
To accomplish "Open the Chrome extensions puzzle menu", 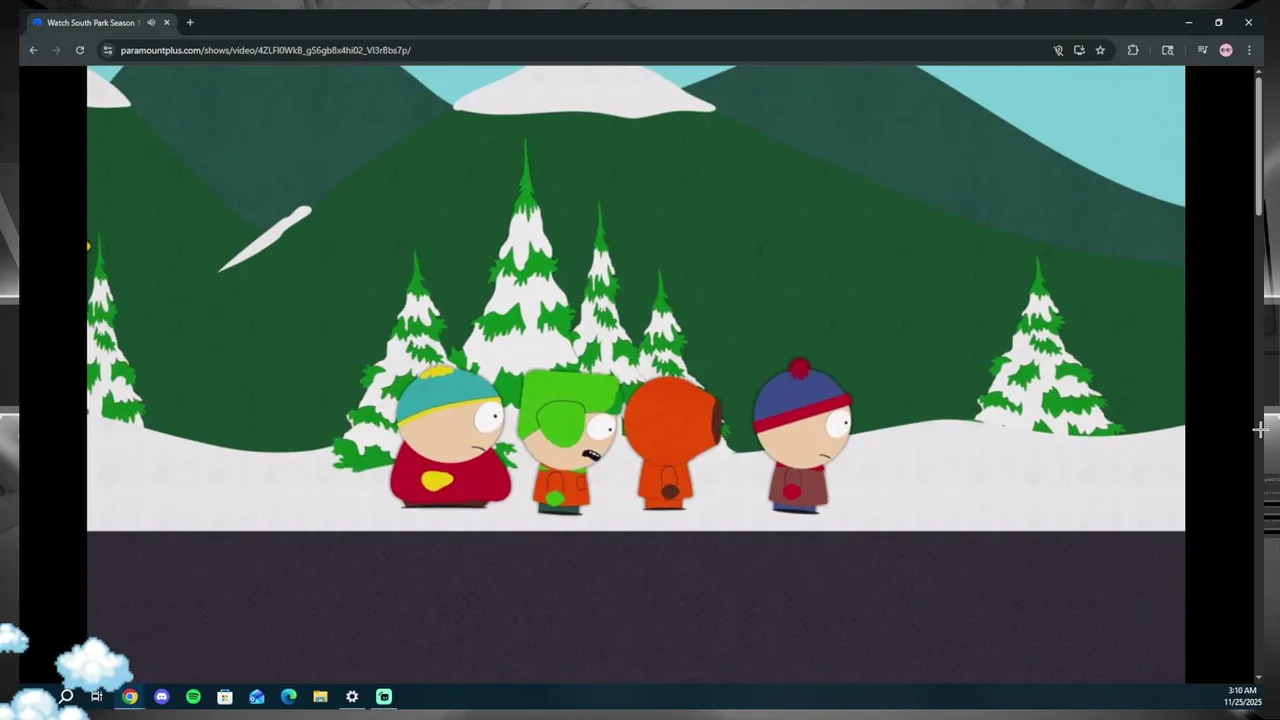I will click(1133, 50).
